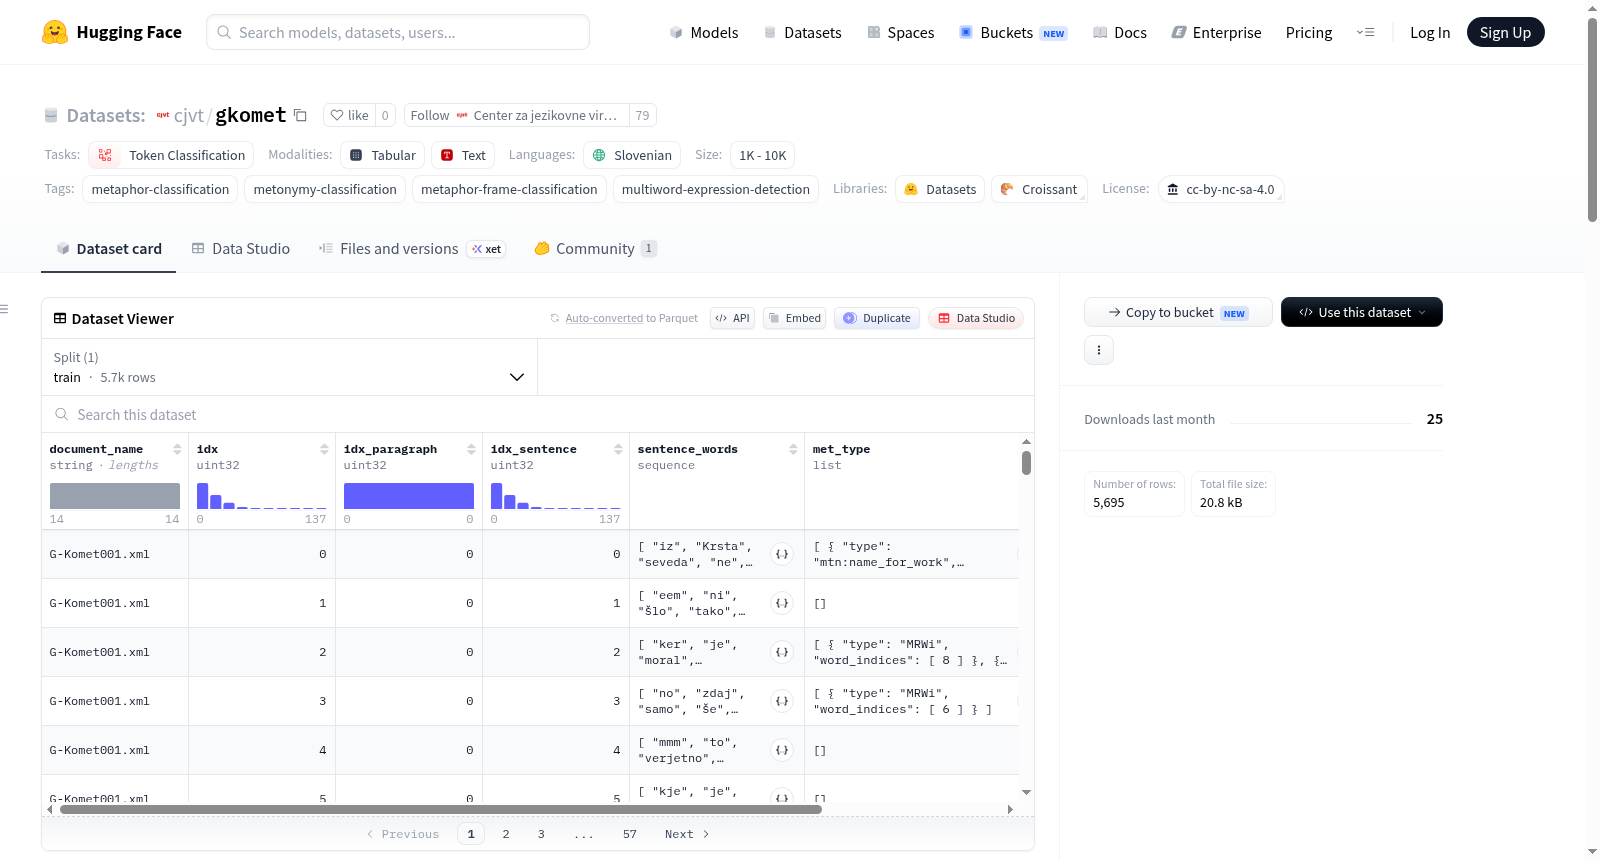This screenshot has width=1600, height=861.
Task: Sort by the document_name column arrows
Action: (x=177, y=449)
